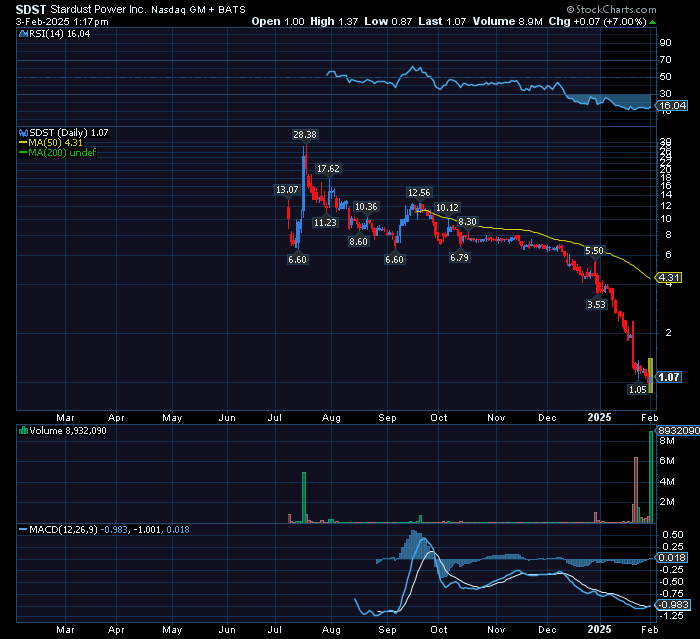Click the 5.50 price label

[x=594, y=251]
